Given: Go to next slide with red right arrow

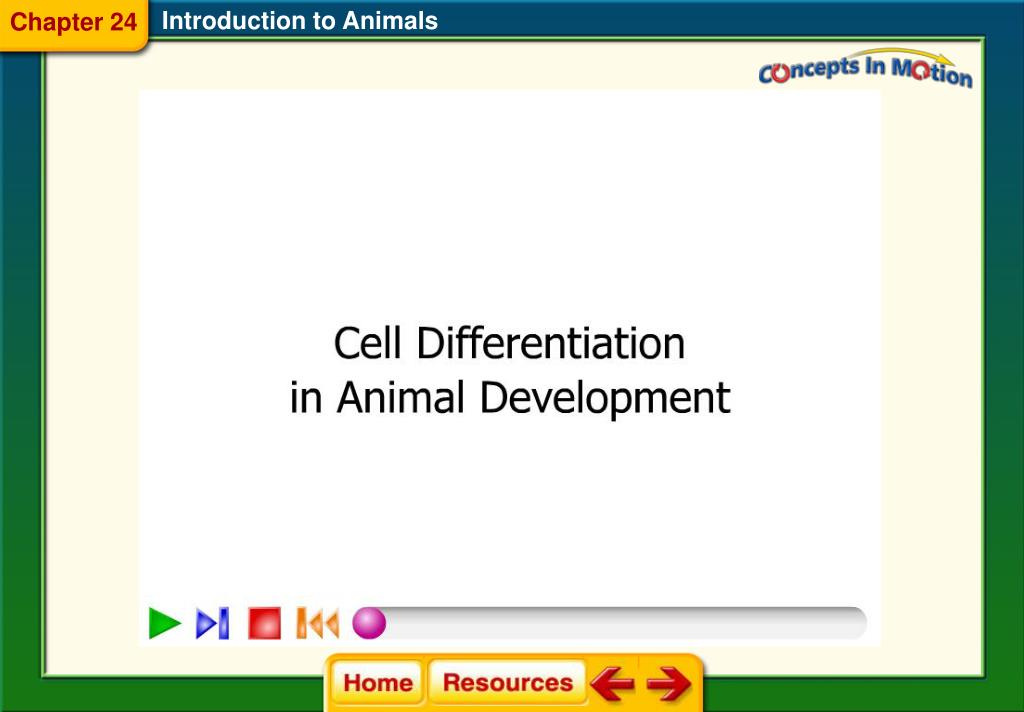Looking at the screenshot, I should point(669,684).
